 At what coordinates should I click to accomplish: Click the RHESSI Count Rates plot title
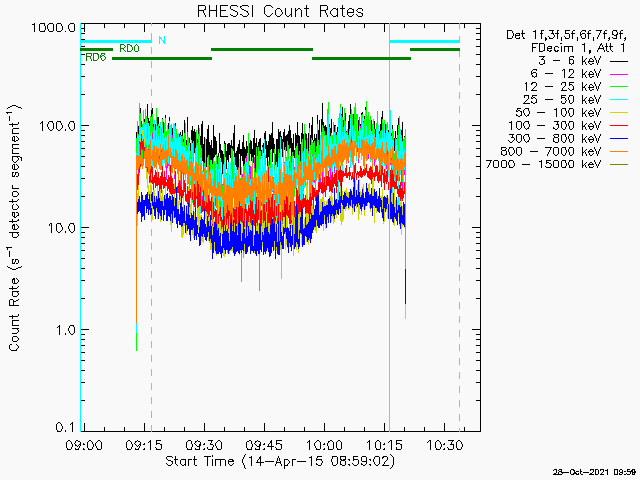pos(280,12)
